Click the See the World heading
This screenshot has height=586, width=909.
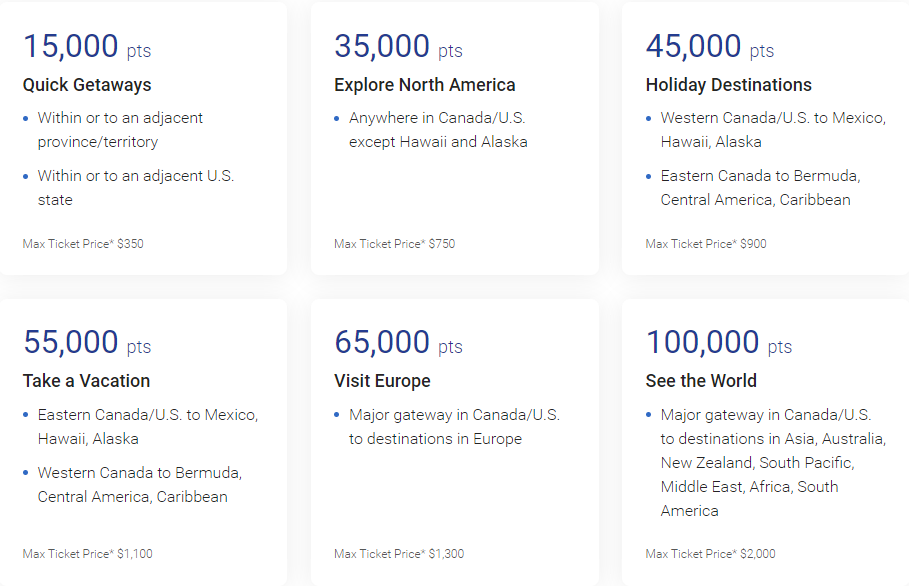(701, 381)
